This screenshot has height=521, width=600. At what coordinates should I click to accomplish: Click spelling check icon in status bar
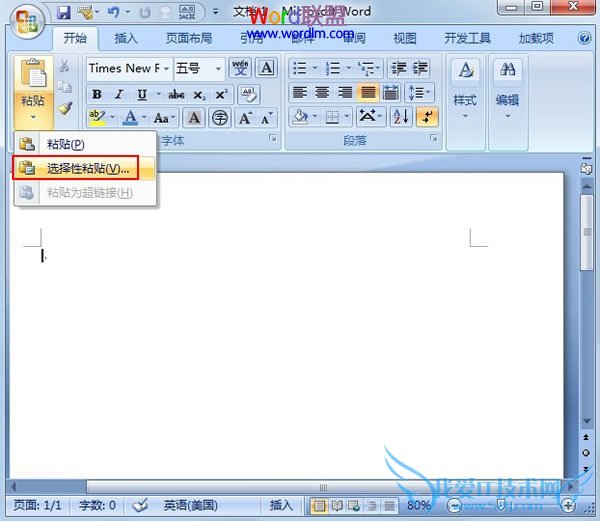(x=140, y=506)
